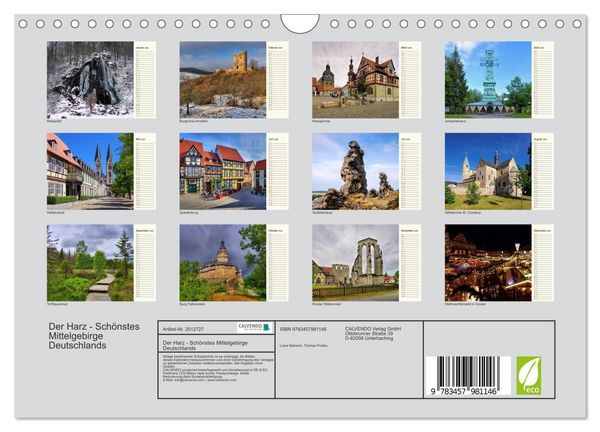Click the boxed title 'Der Harz - Schönstes Mittelgebirge'

(205, 345)
